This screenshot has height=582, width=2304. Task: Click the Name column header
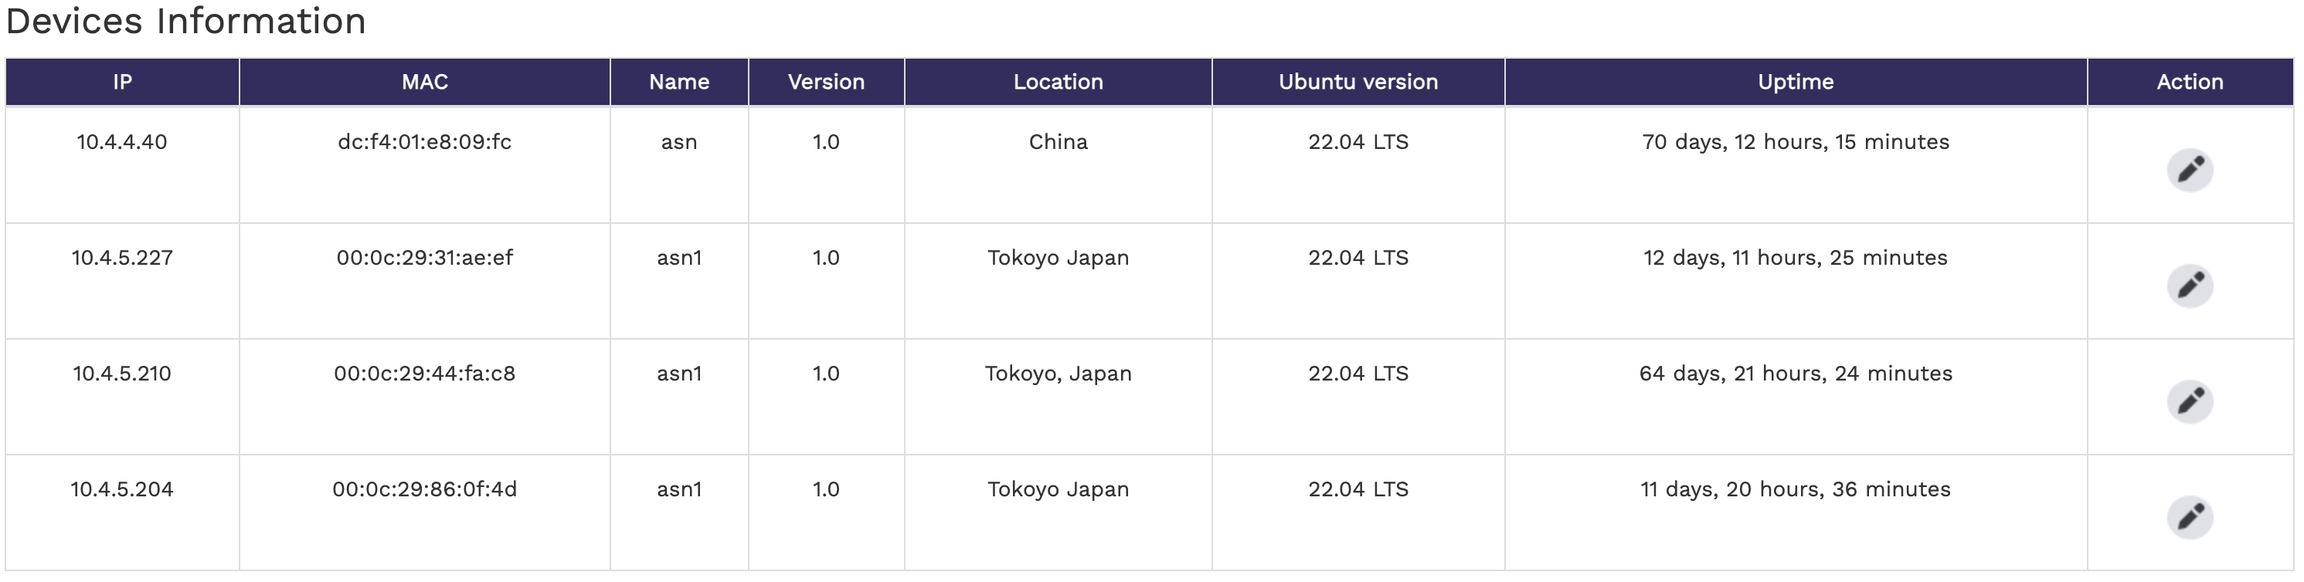(679, 82)
